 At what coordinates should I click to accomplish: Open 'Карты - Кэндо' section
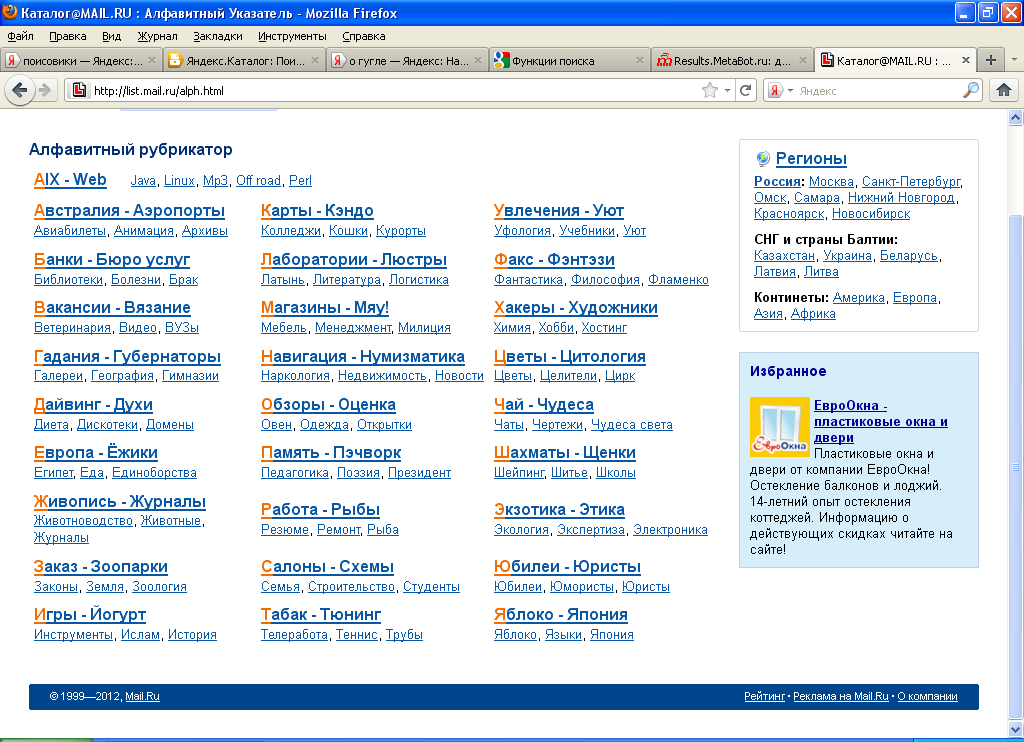(317, 210)
